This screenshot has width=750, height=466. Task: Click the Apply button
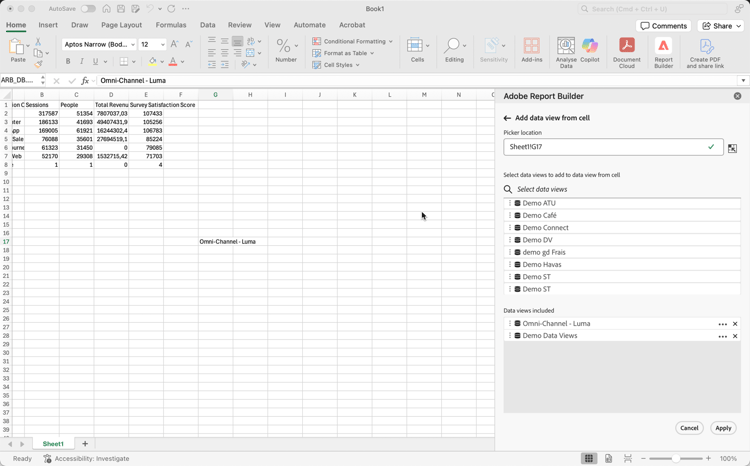coord(723,428)
